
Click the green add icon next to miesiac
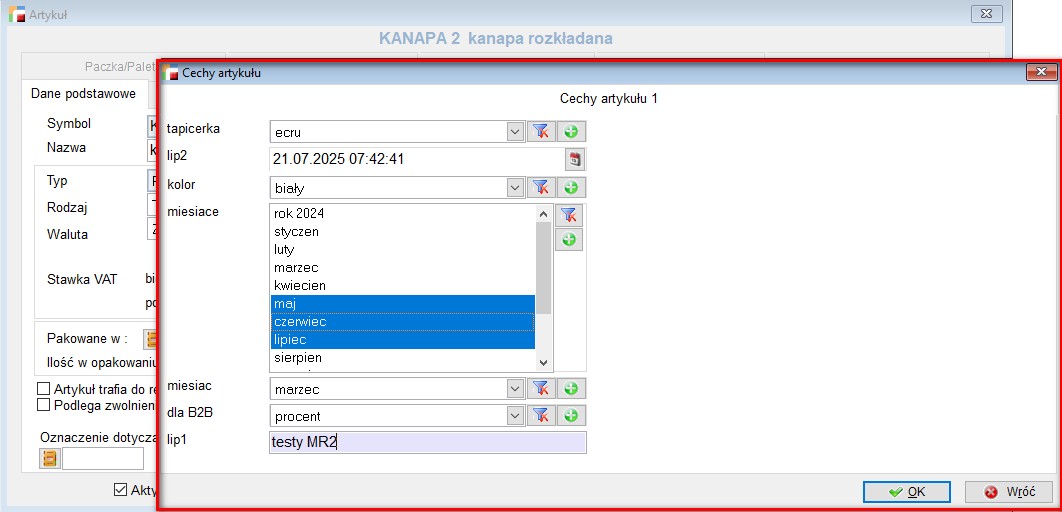pyautogui.click(x=571, y=388)
